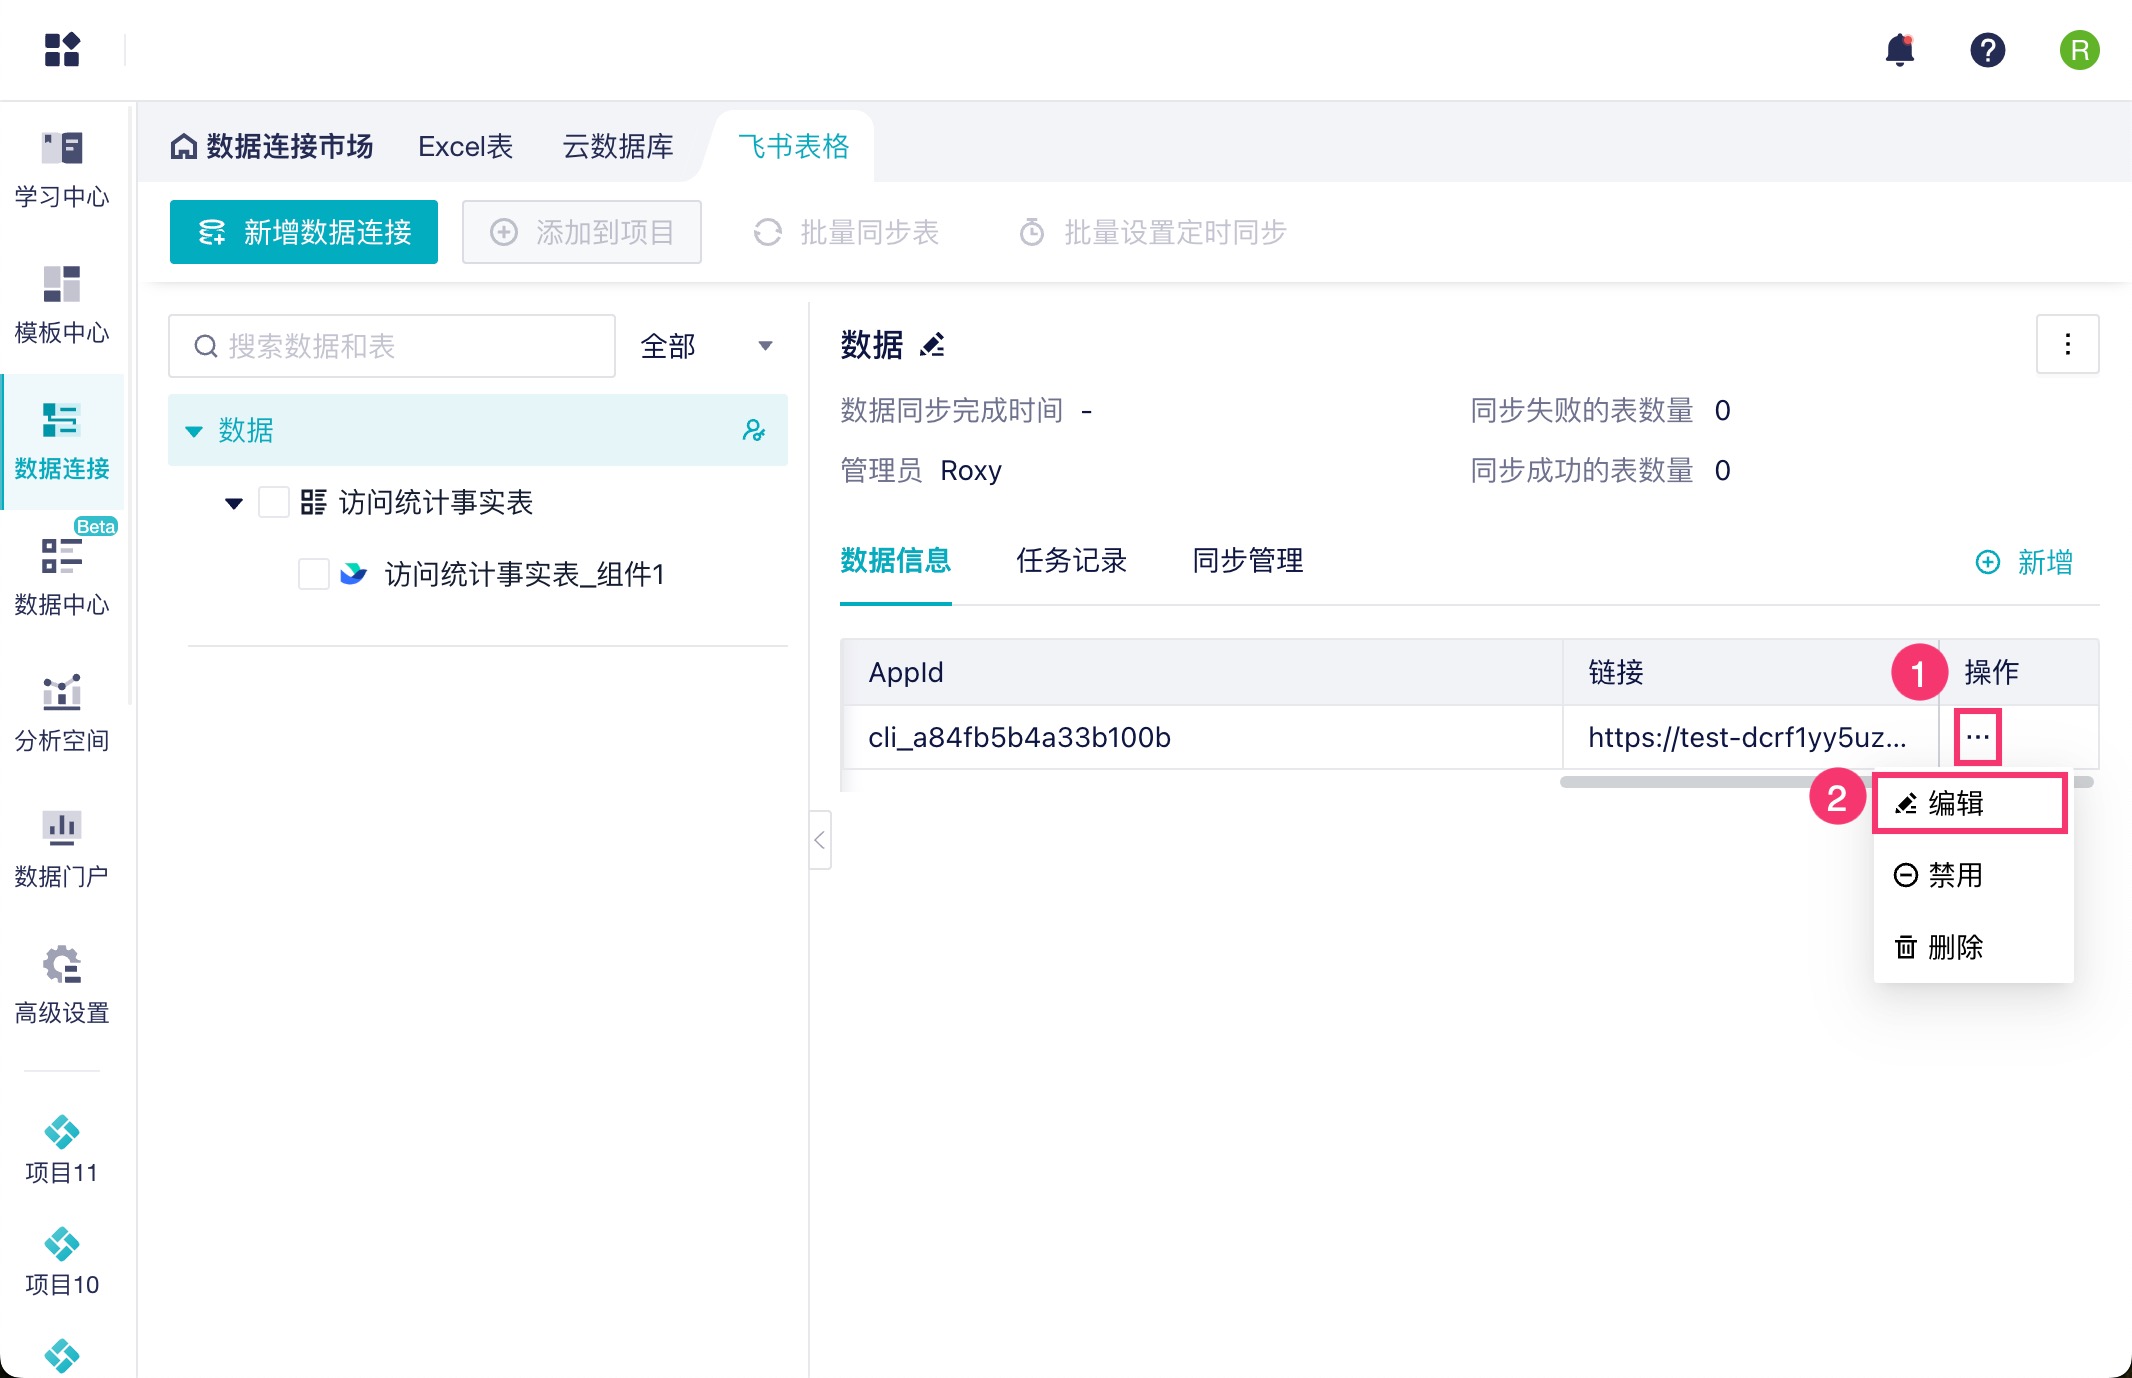
Task: Select 禁用 from the context menu
Action: [1953, 875]
